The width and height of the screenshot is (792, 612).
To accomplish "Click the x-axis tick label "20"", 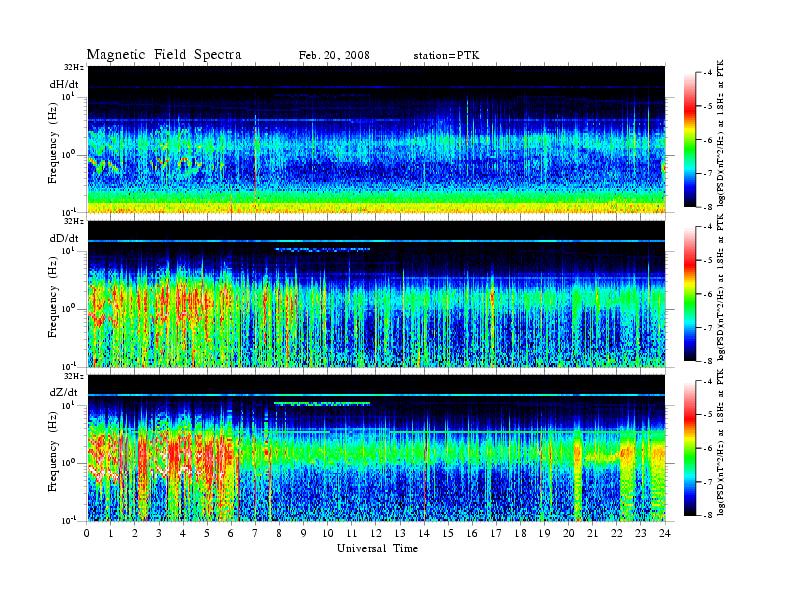I will tap(568, 534).
